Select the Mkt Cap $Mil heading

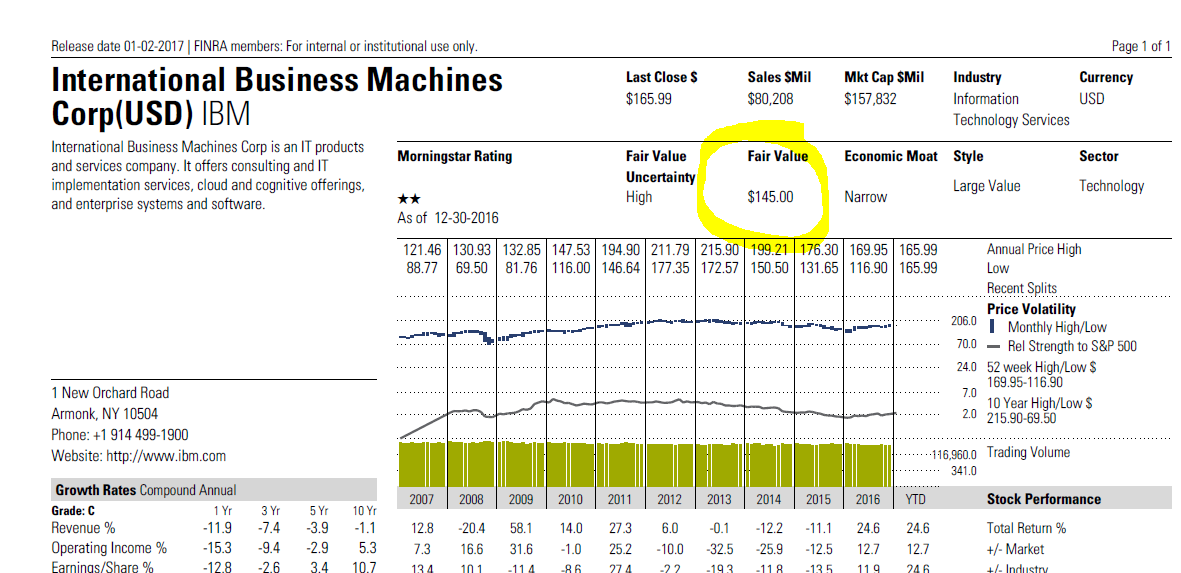click(884, 77)
